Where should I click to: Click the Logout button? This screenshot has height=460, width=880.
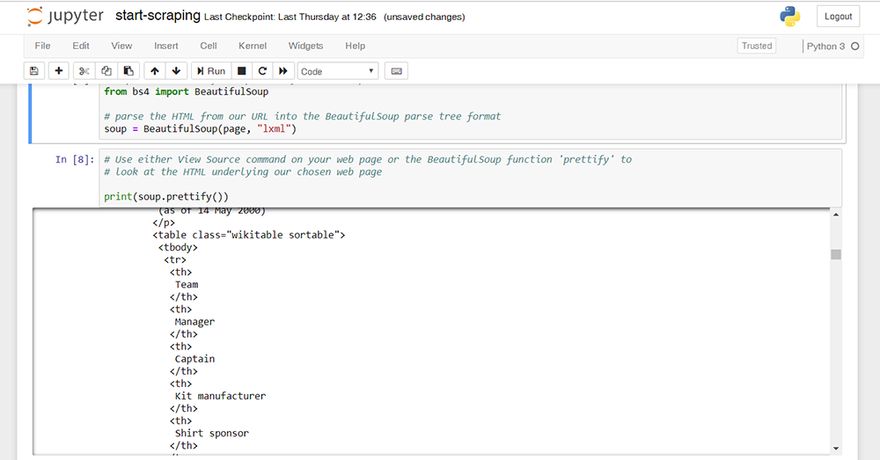838,17
